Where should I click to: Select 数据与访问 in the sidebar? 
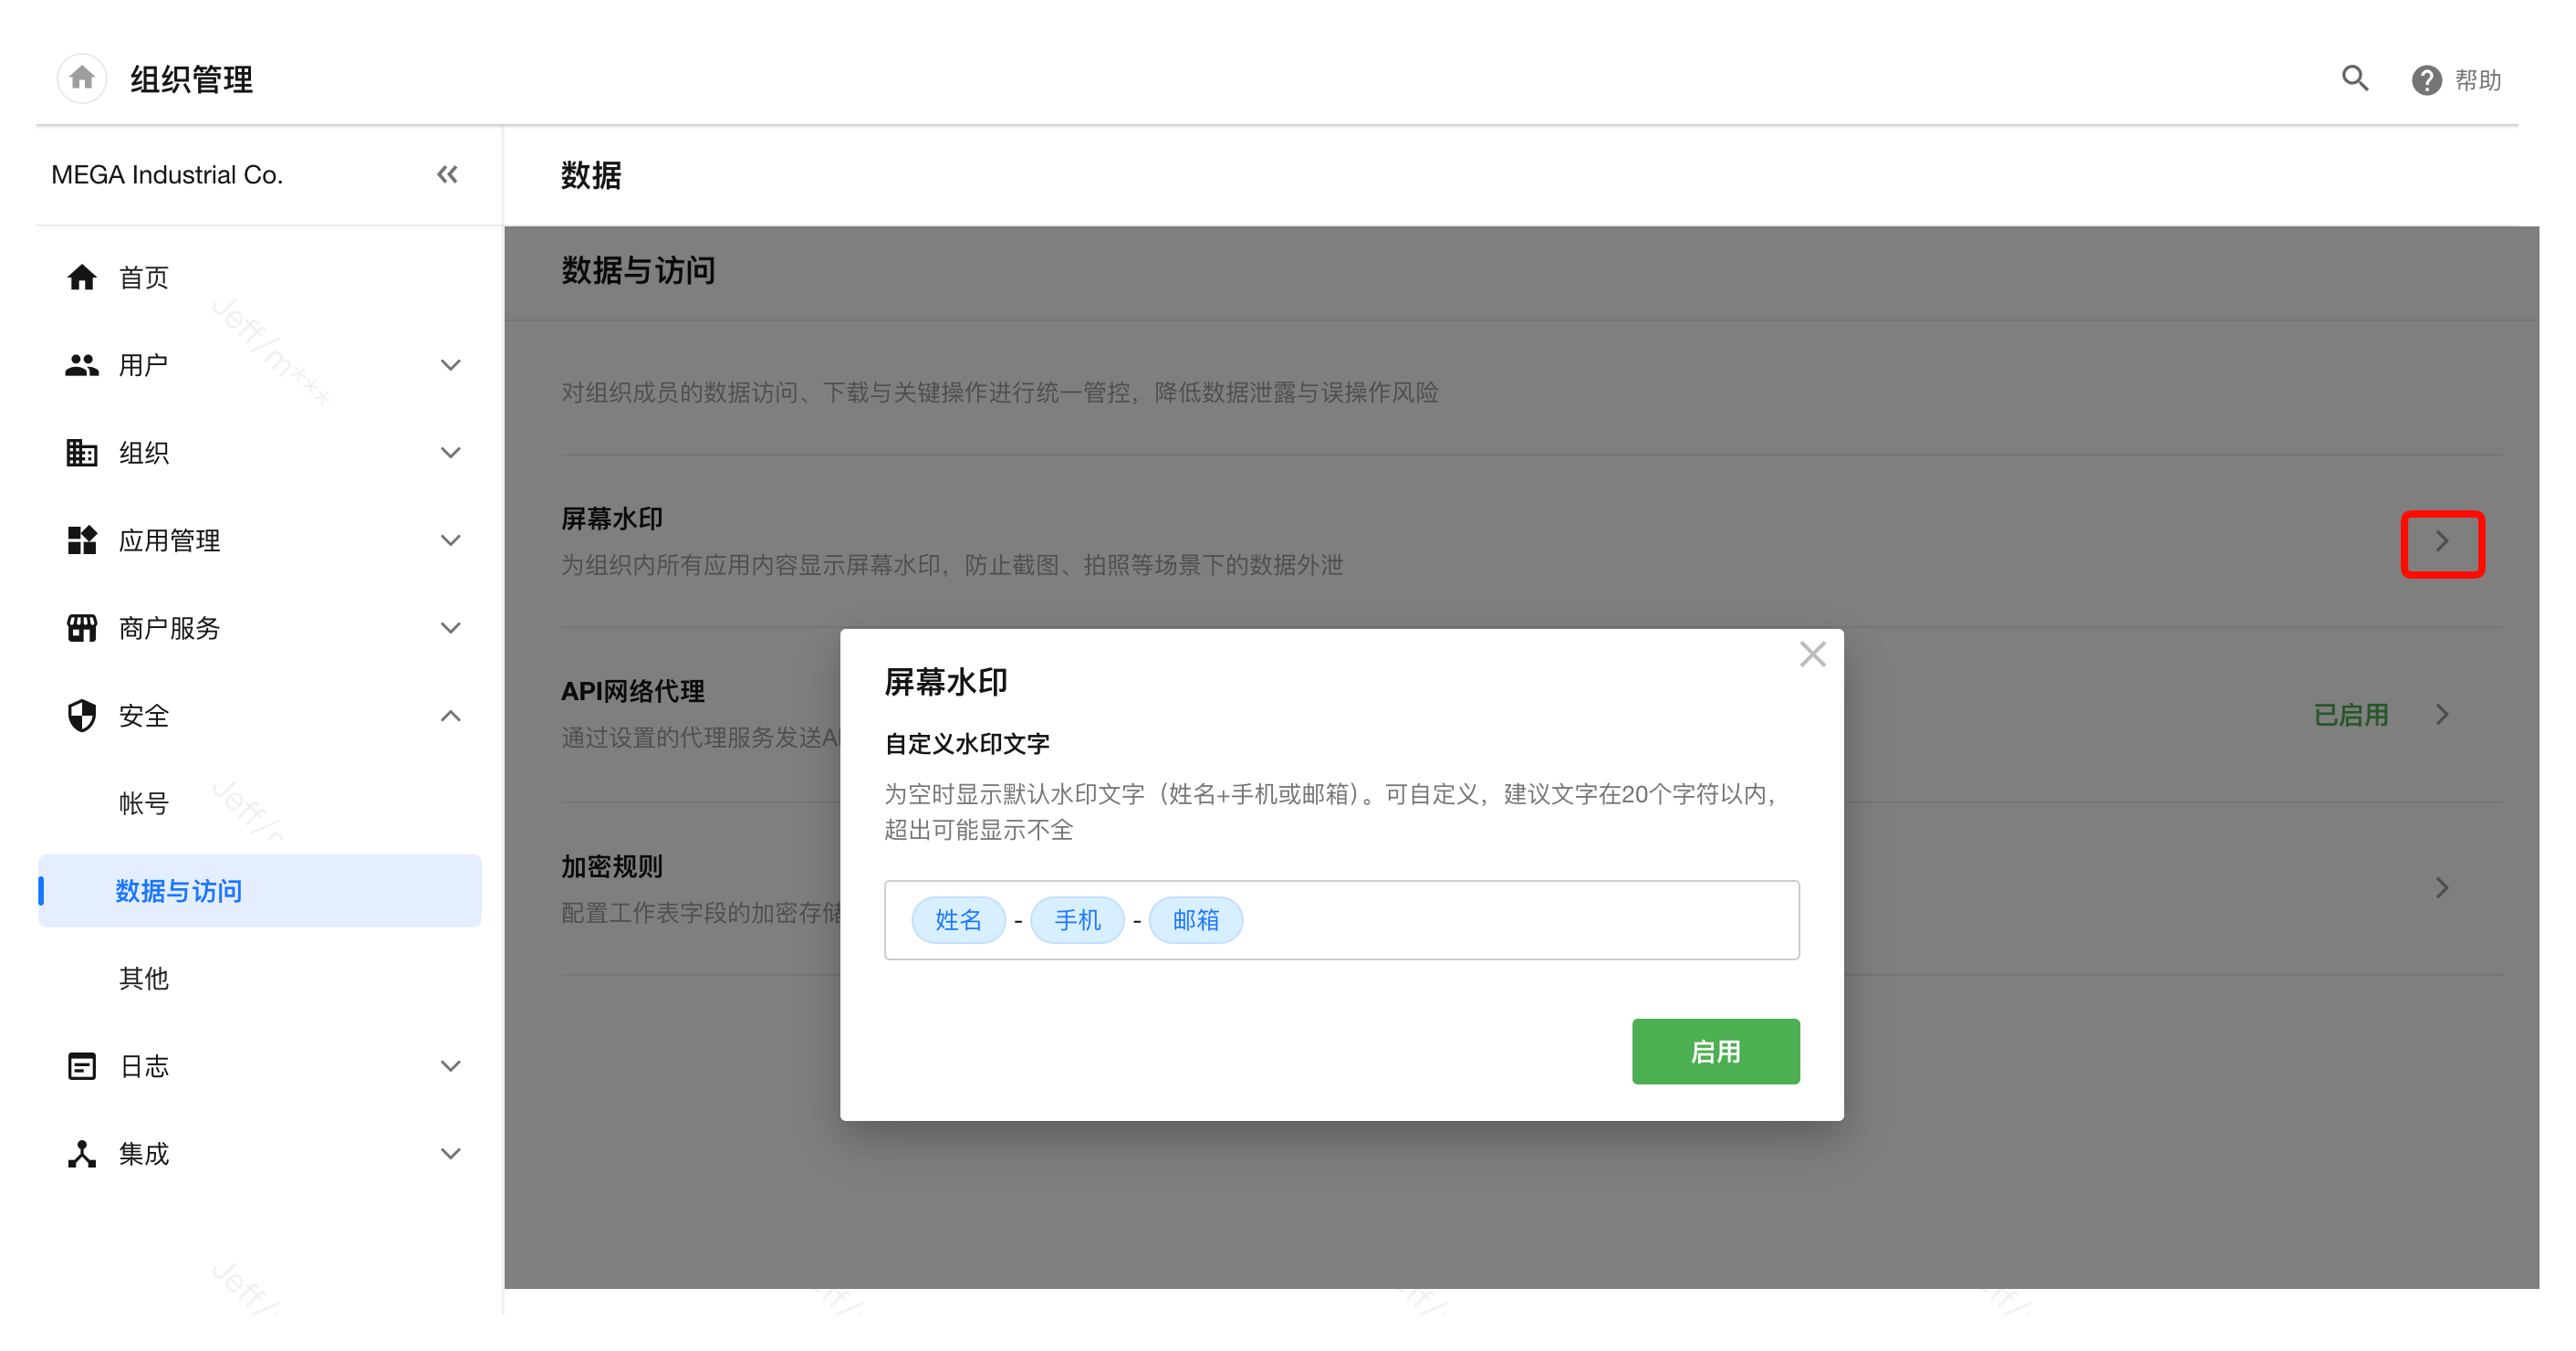pos(179,891)
